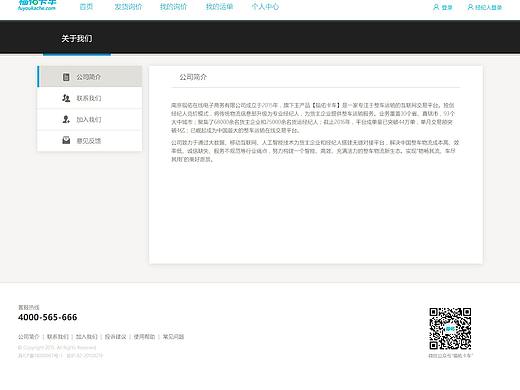520x390 pixels.
Task: Open the 首页 home navigation item
Action: point(86,7)
